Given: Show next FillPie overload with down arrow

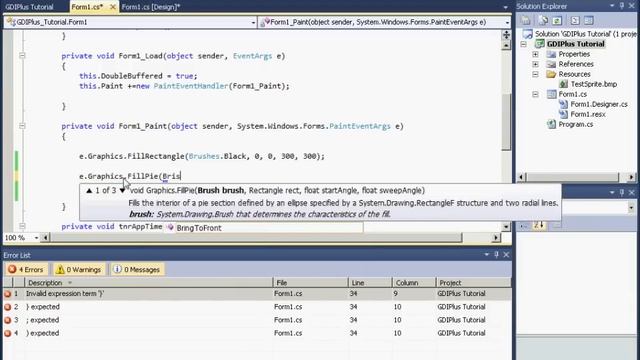Looking at the screenshot, I should point(122,190).
